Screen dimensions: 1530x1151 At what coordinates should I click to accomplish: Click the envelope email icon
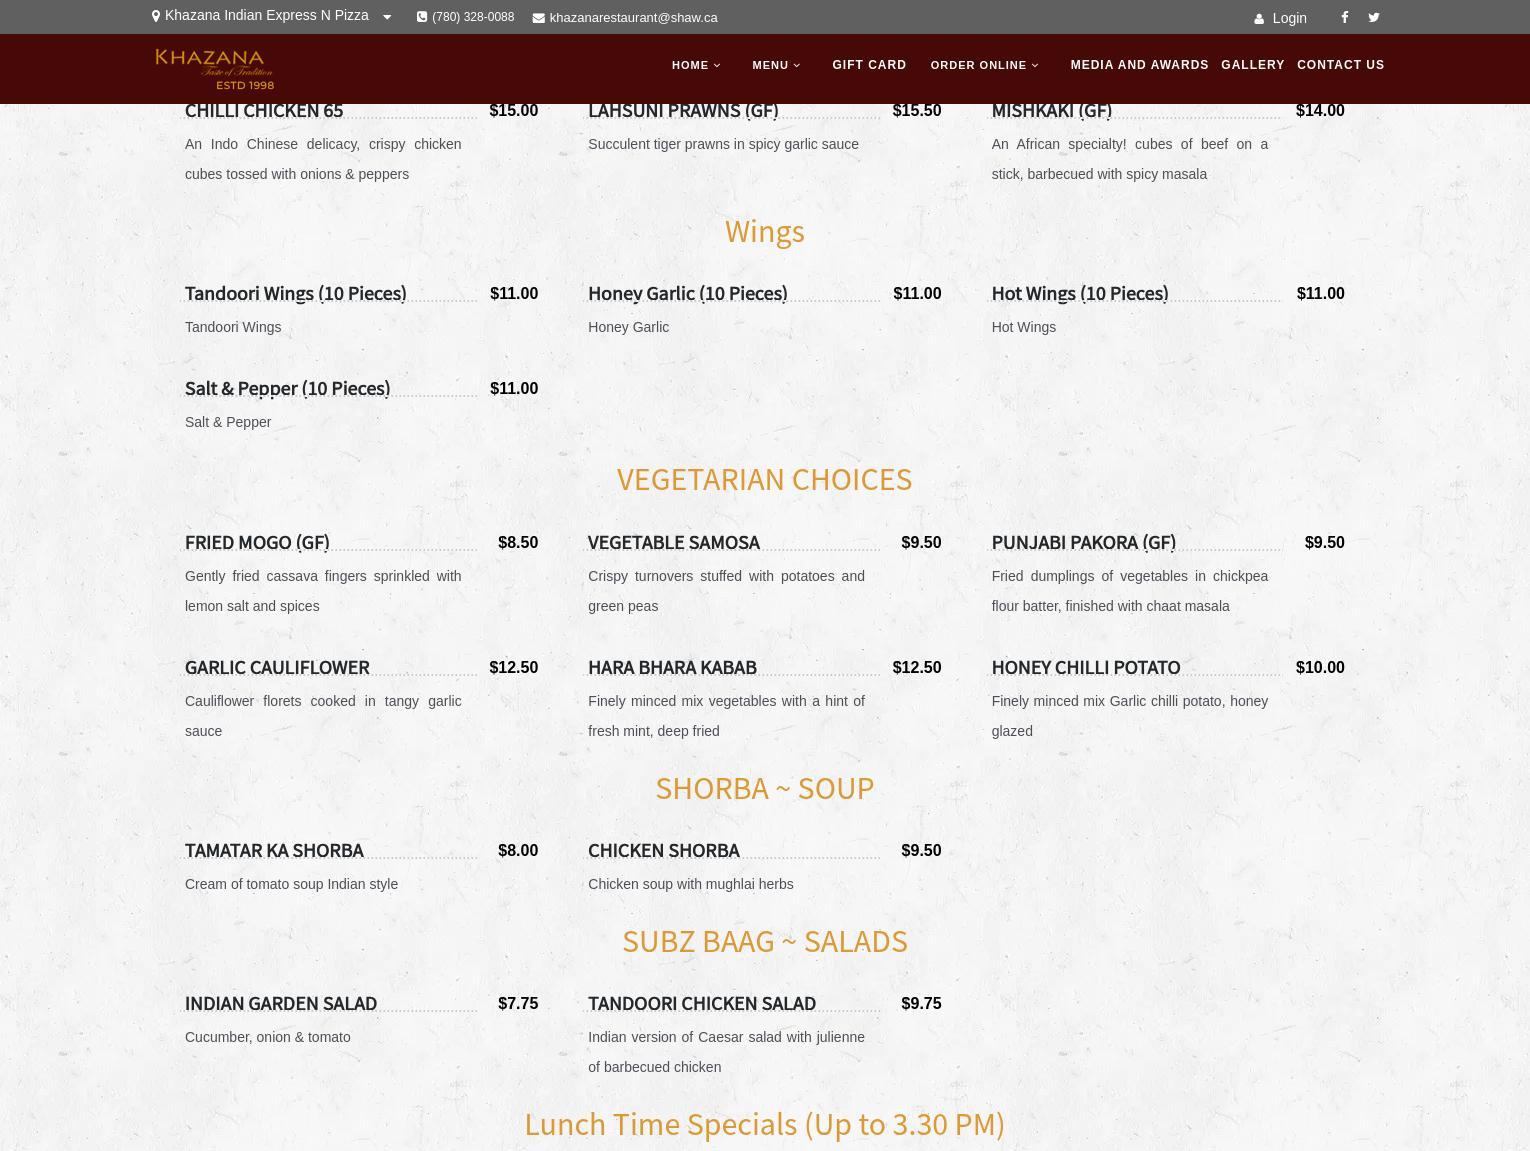[538, 18]
